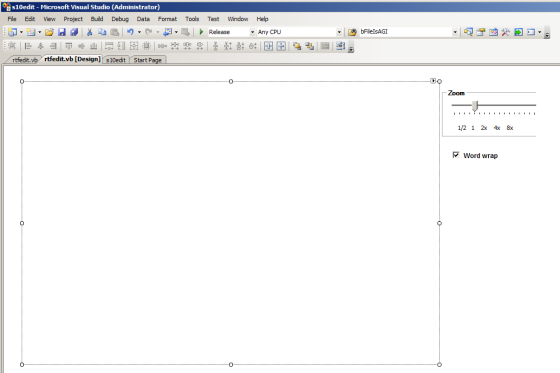Switch to the Start Page tab
This screenshot has width=560, height=373.
[148, 60]
